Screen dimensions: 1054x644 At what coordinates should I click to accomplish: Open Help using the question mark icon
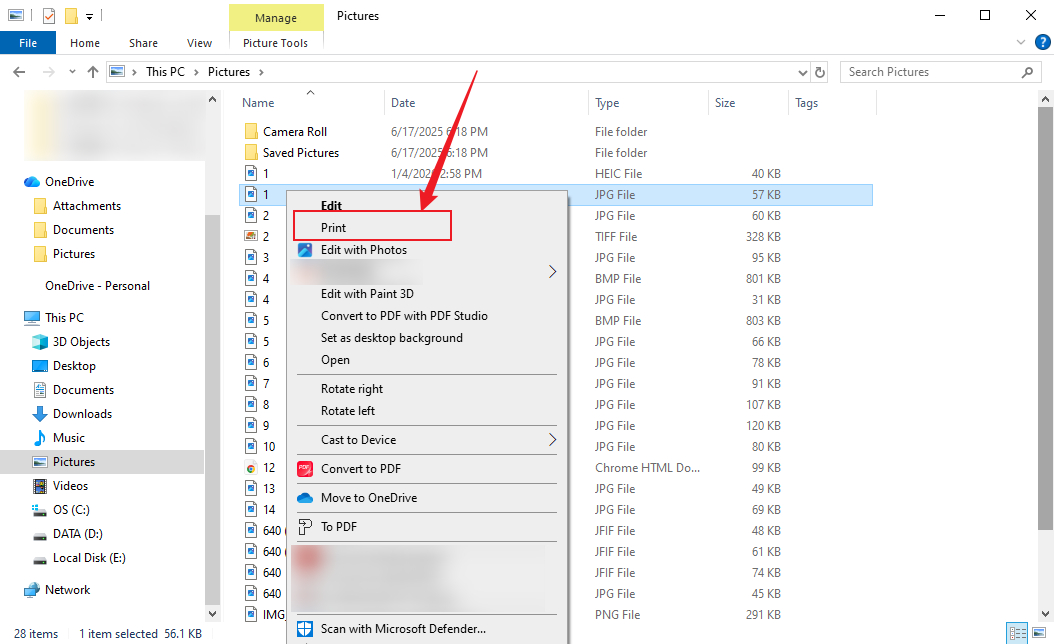[x=1042, y=42]
